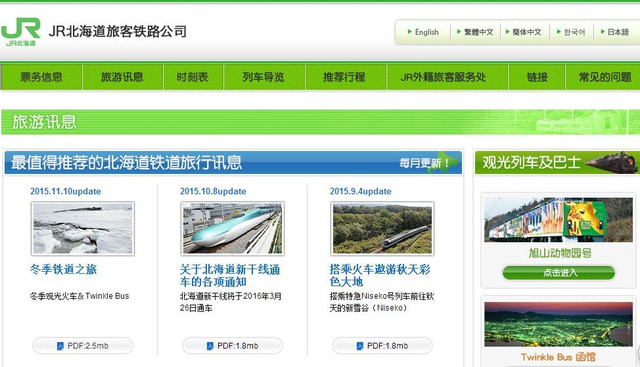
Task: Open 常见的问题 page
Action: coord(605,77)
